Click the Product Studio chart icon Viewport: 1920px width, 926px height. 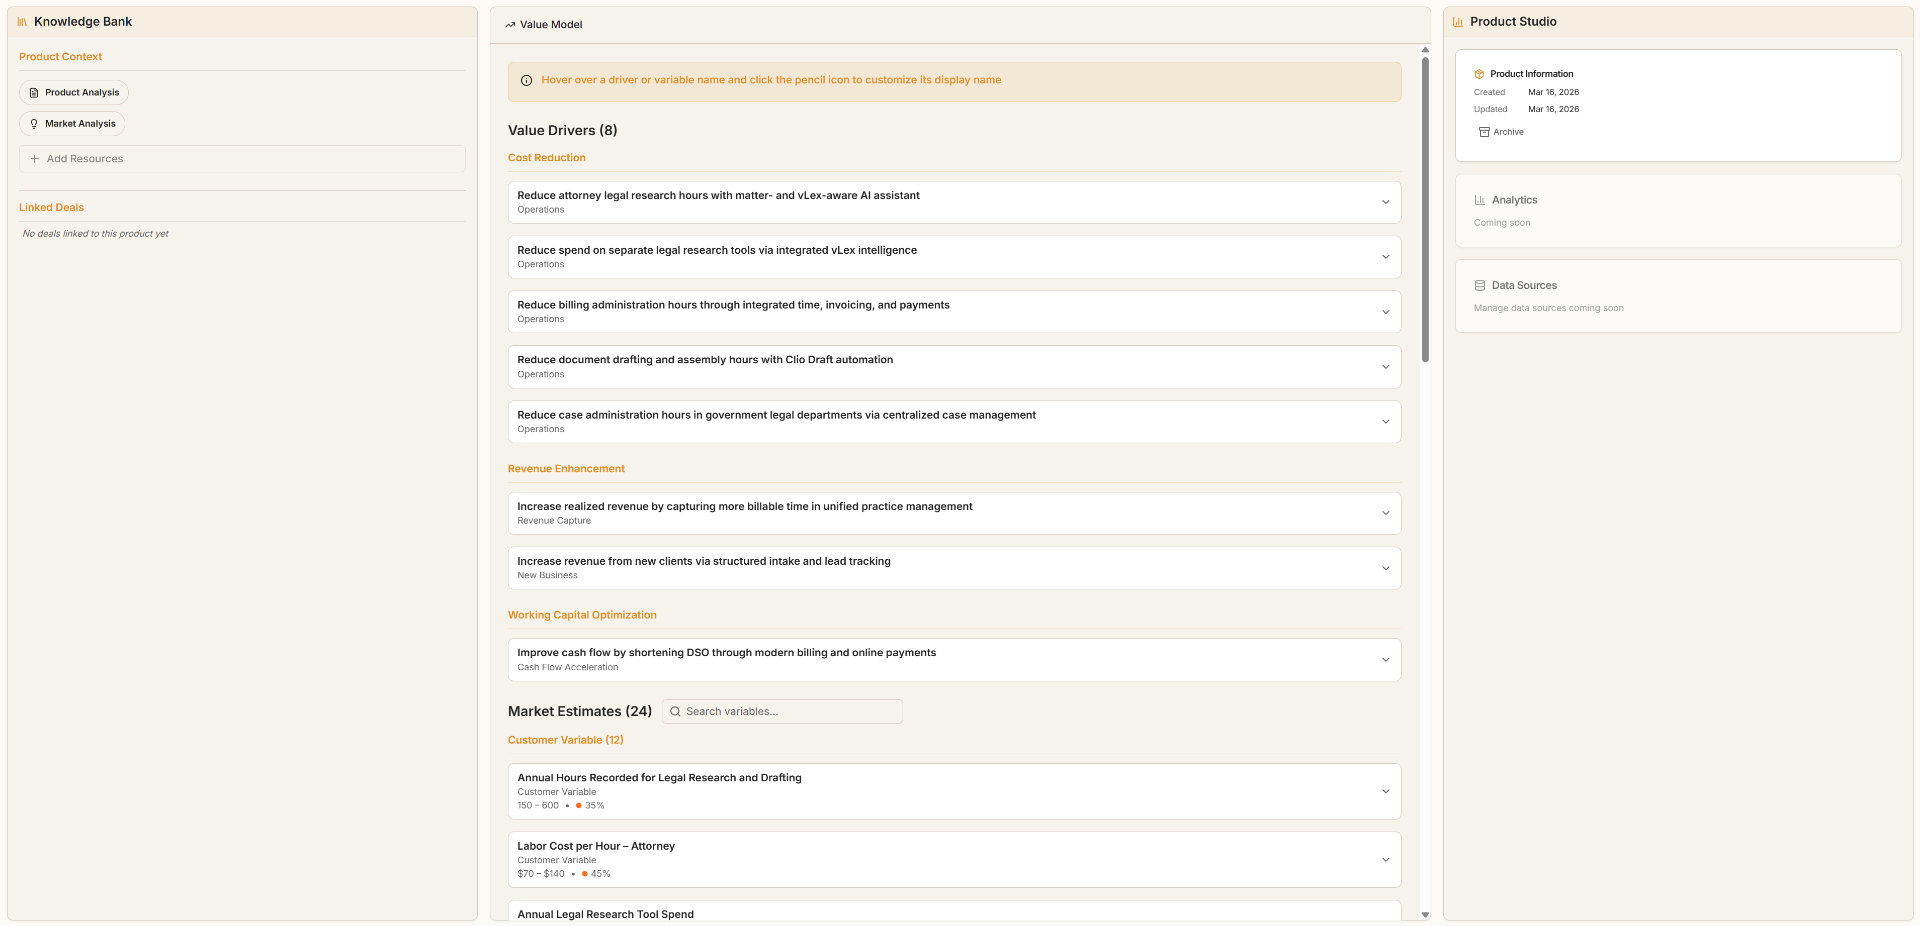point(1458,22)
